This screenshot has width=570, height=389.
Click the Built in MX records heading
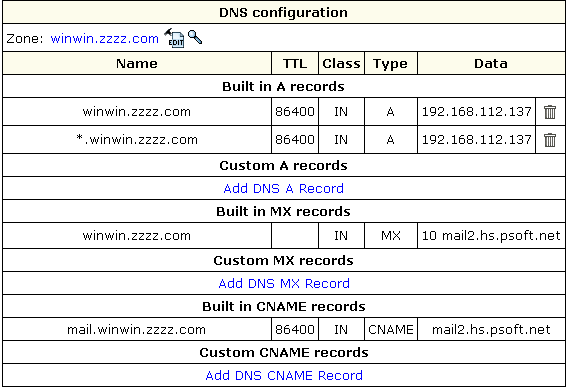284,211
